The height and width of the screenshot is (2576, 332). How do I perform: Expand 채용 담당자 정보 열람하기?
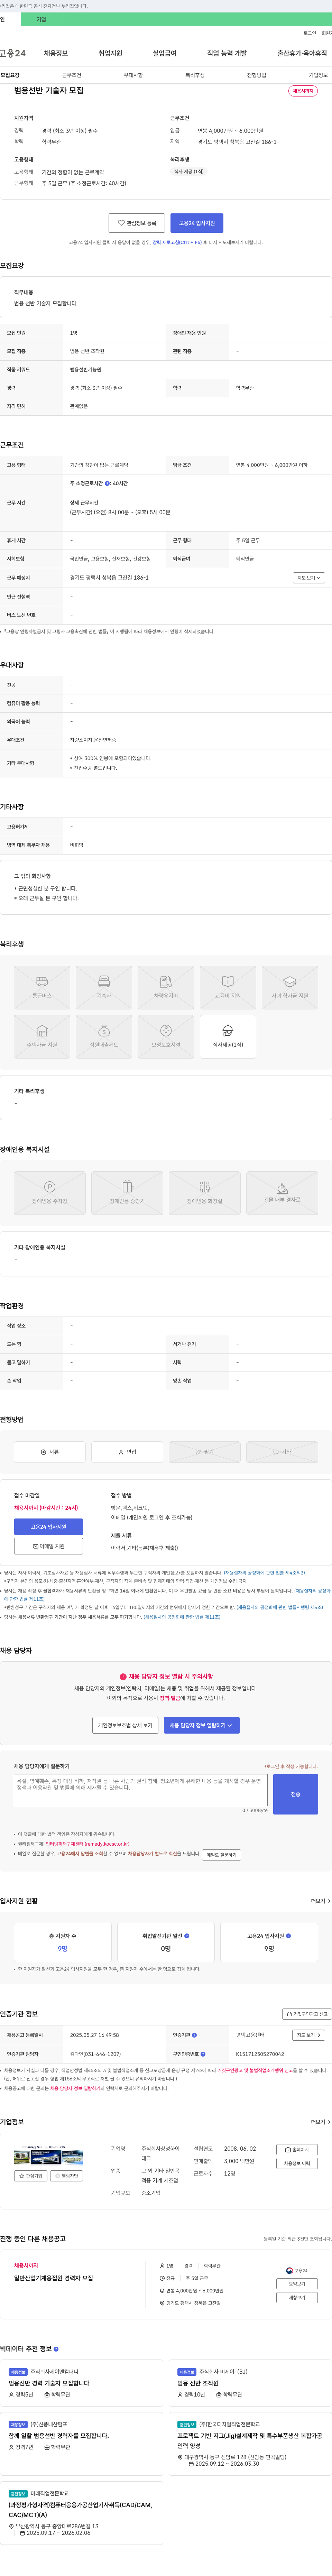point(202,1725)
